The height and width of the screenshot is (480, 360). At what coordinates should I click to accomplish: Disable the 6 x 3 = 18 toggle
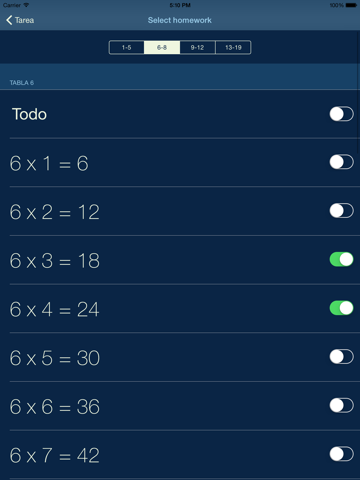pos(341,259)
